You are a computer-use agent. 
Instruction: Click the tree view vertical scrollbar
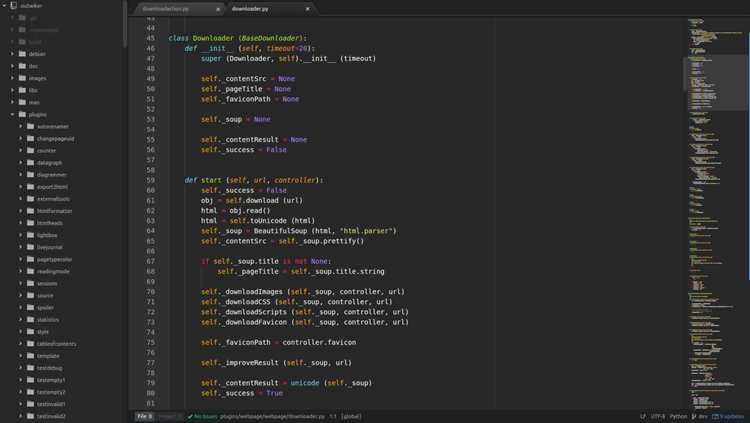pyautogui.click(x=125, y=24)
